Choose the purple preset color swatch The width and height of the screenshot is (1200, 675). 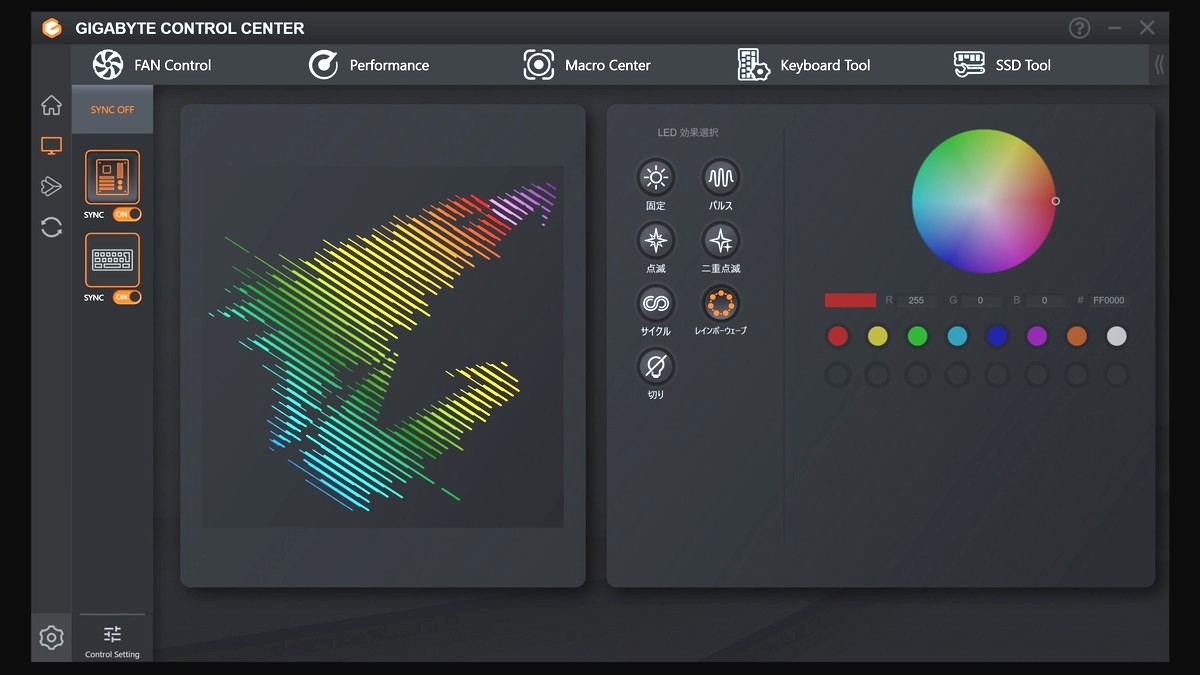(x=1037, y=337)
